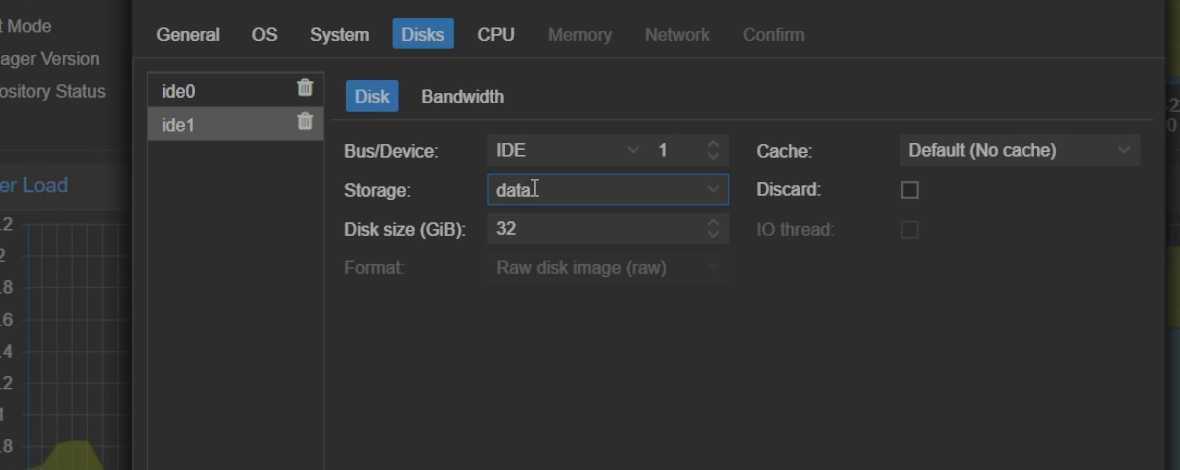Open the Format Raw disk image dropdown
Image resolution: width=1180 pixels, height=470 pixels.
pyautogui.click(x=608, y=268)
